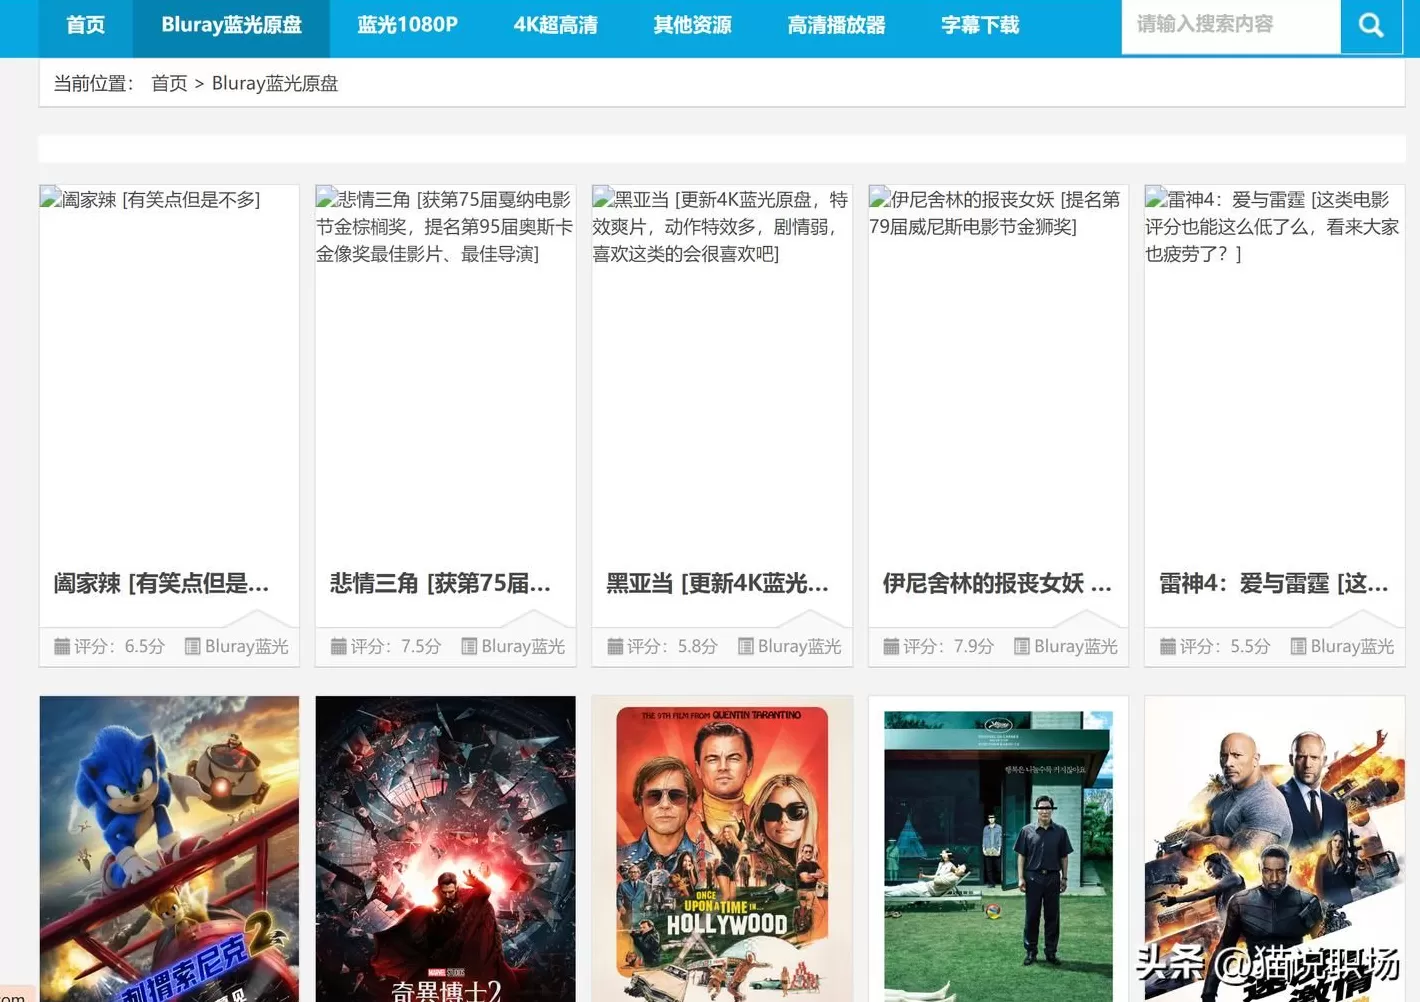Click the Bluray蓝光 category icon under 黑亚当
Viewport: 1420px width, 1002px height.
pyautogui.click(x=745, y=647)
